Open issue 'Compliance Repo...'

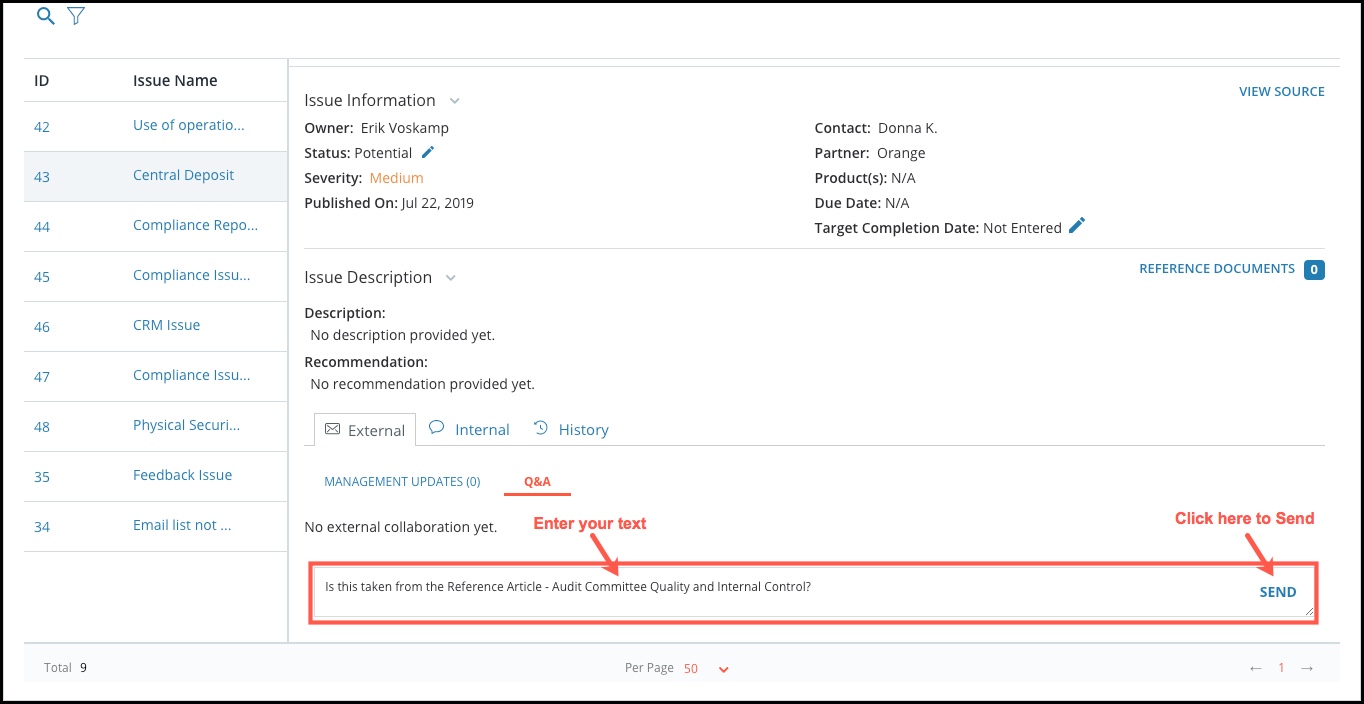[195, 226]
